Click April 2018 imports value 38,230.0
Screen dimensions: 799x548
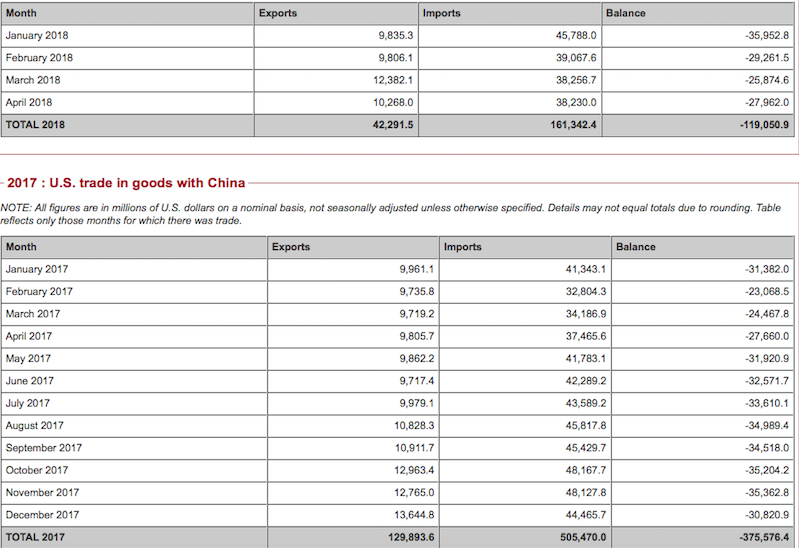[x=576, y=102]
